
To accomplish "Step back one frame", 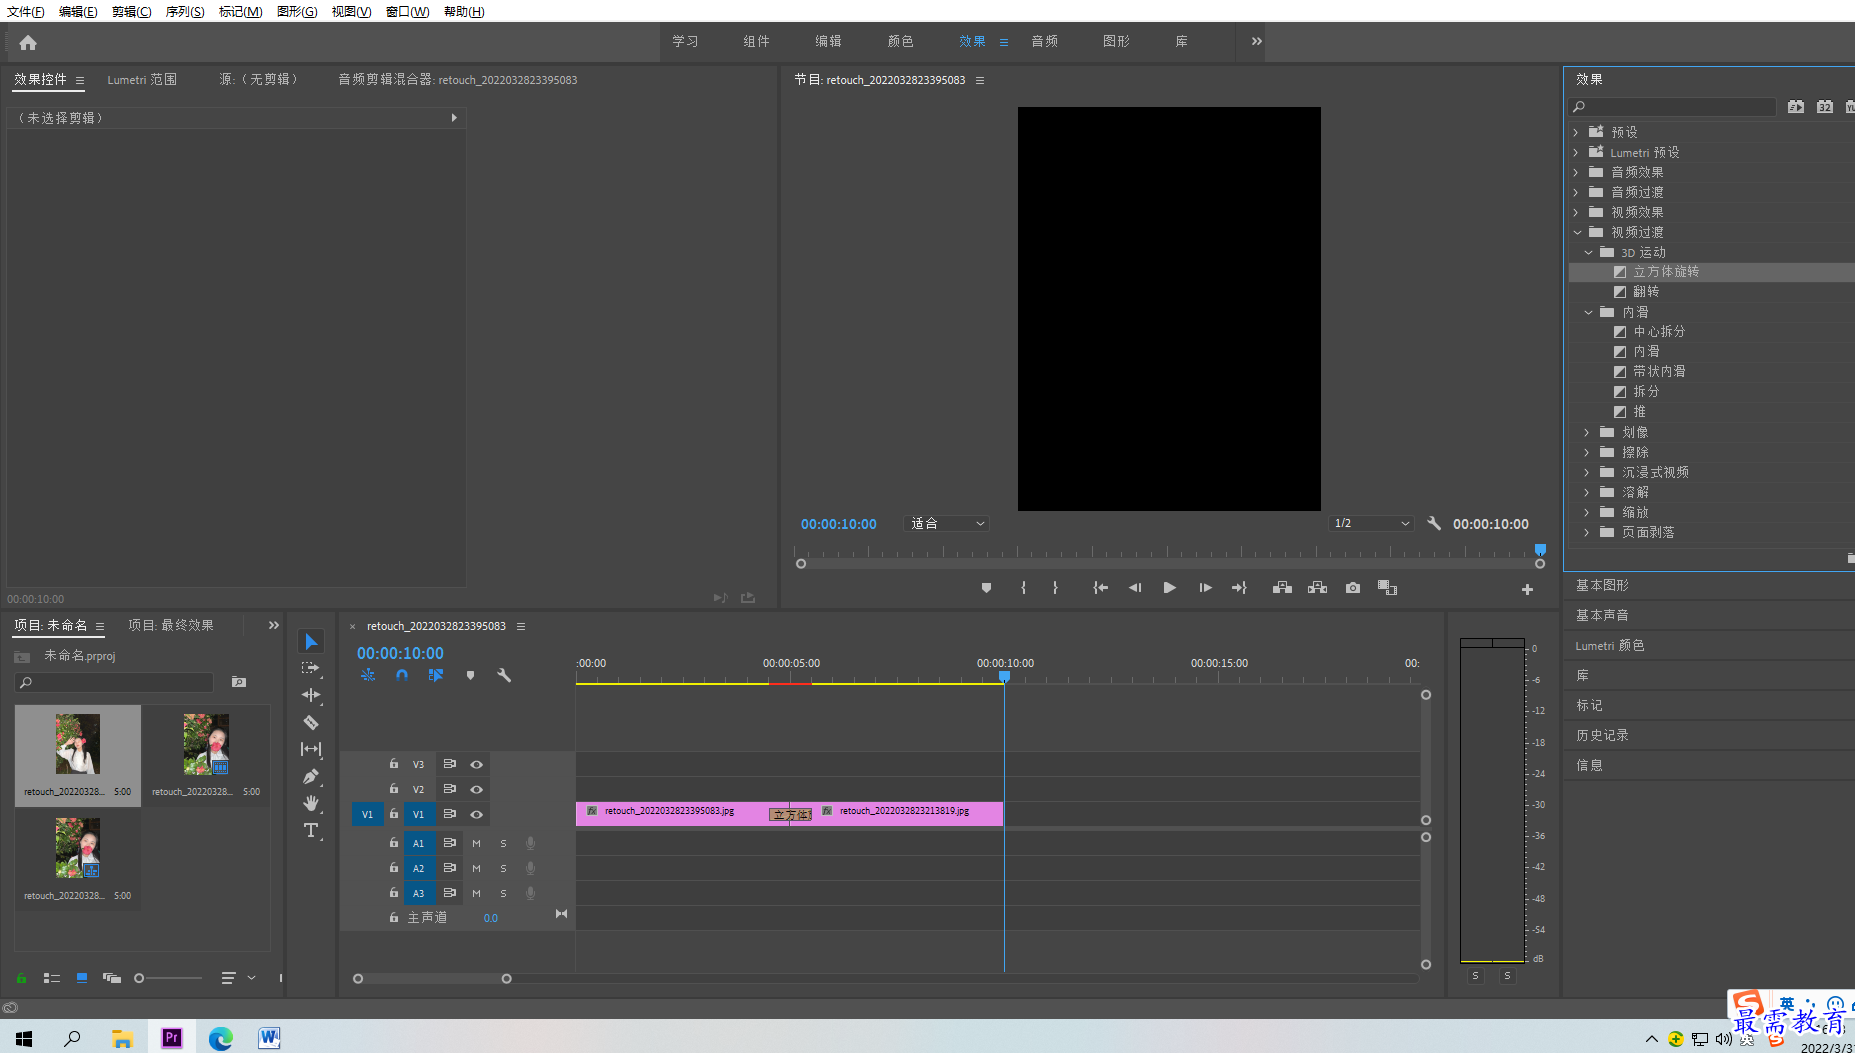I will click(x=1135, y=588).
